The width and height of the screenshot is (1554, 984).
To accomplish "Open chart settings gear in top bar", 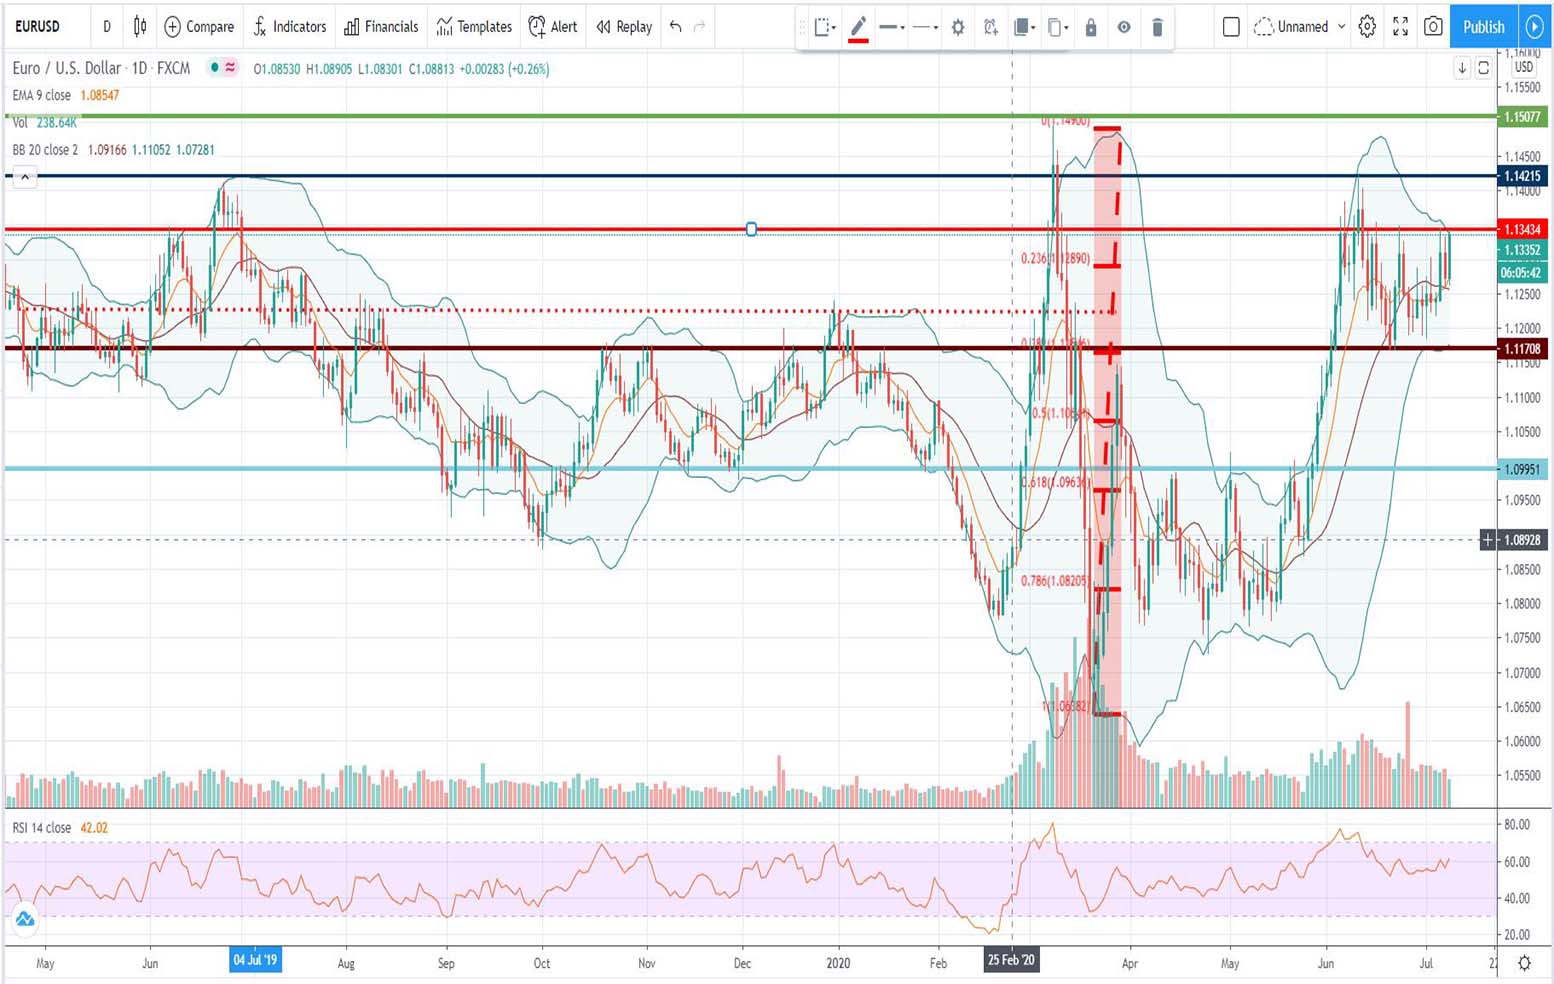I will tap(1367, 27).
